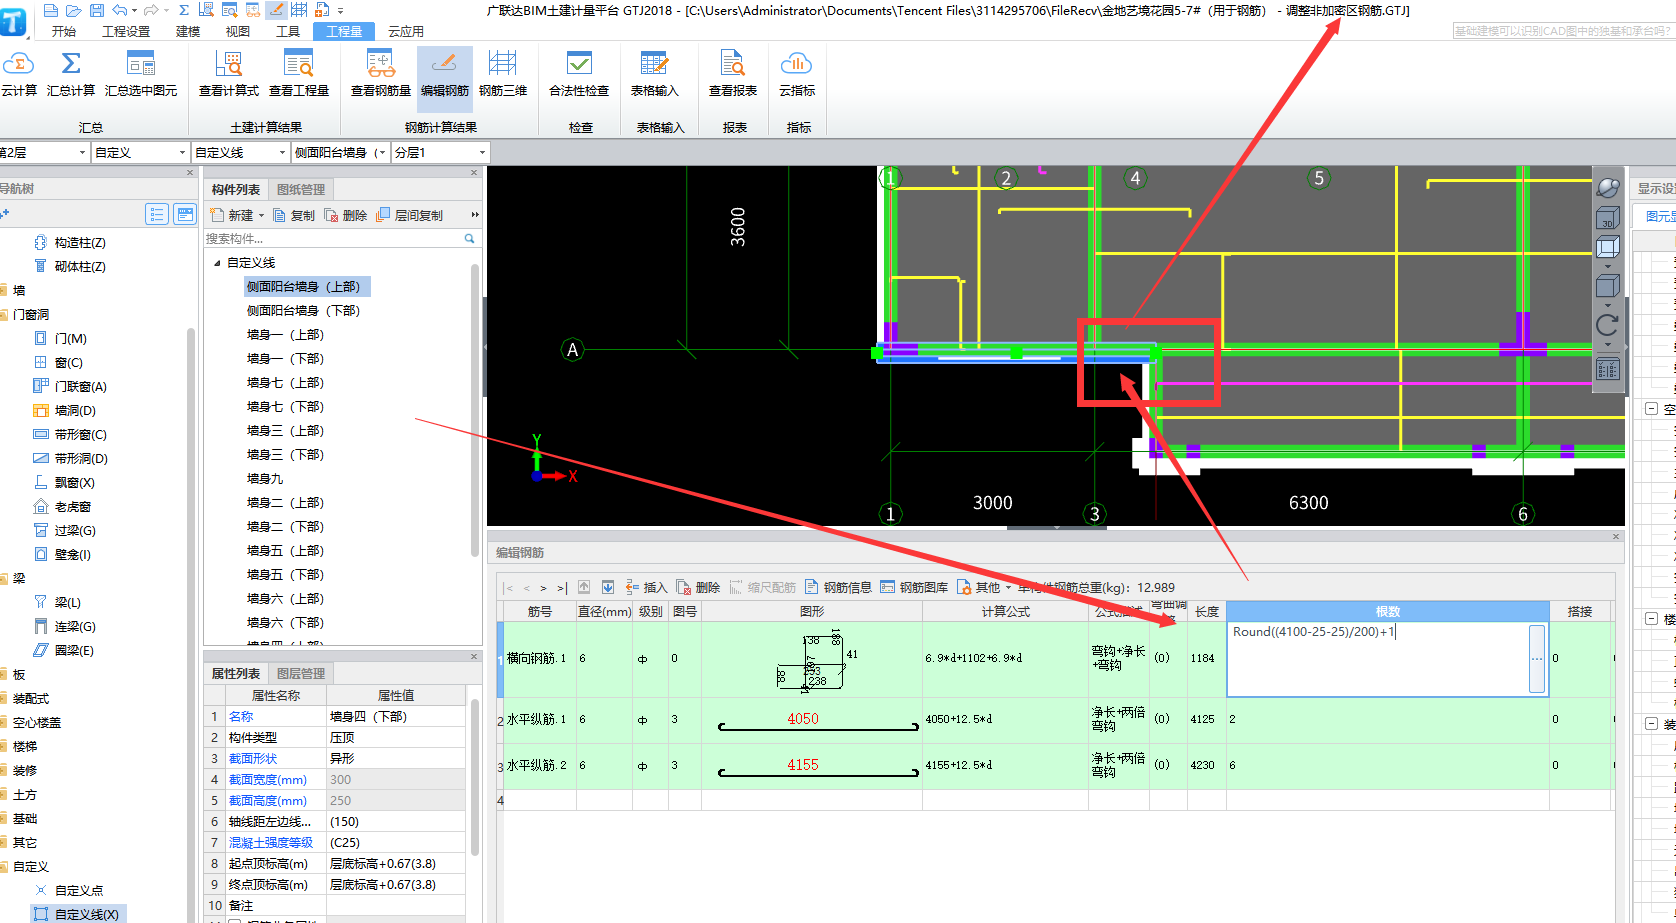Open 查看报表 view reports
The image size is (1676, 923).
click(x=733, y=74)
